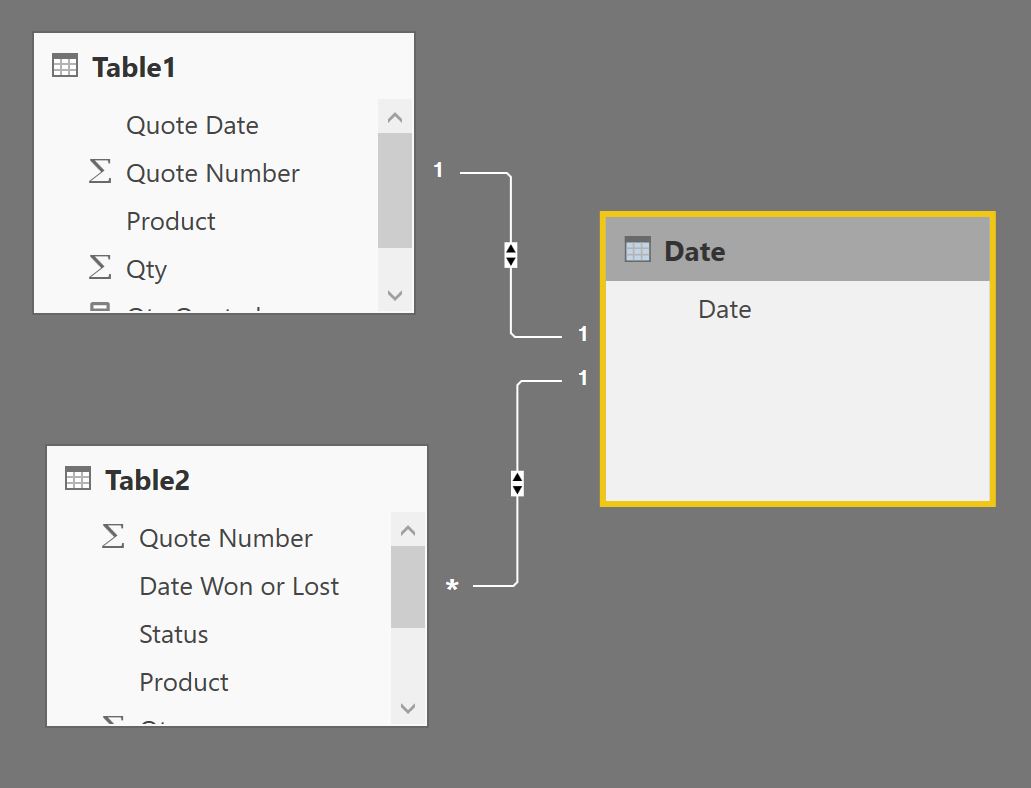Select the sigma icon beside Table1 Quote Number
This screenshot has width=1031, height=788.
pyautogui.click(x=100, y=171)
